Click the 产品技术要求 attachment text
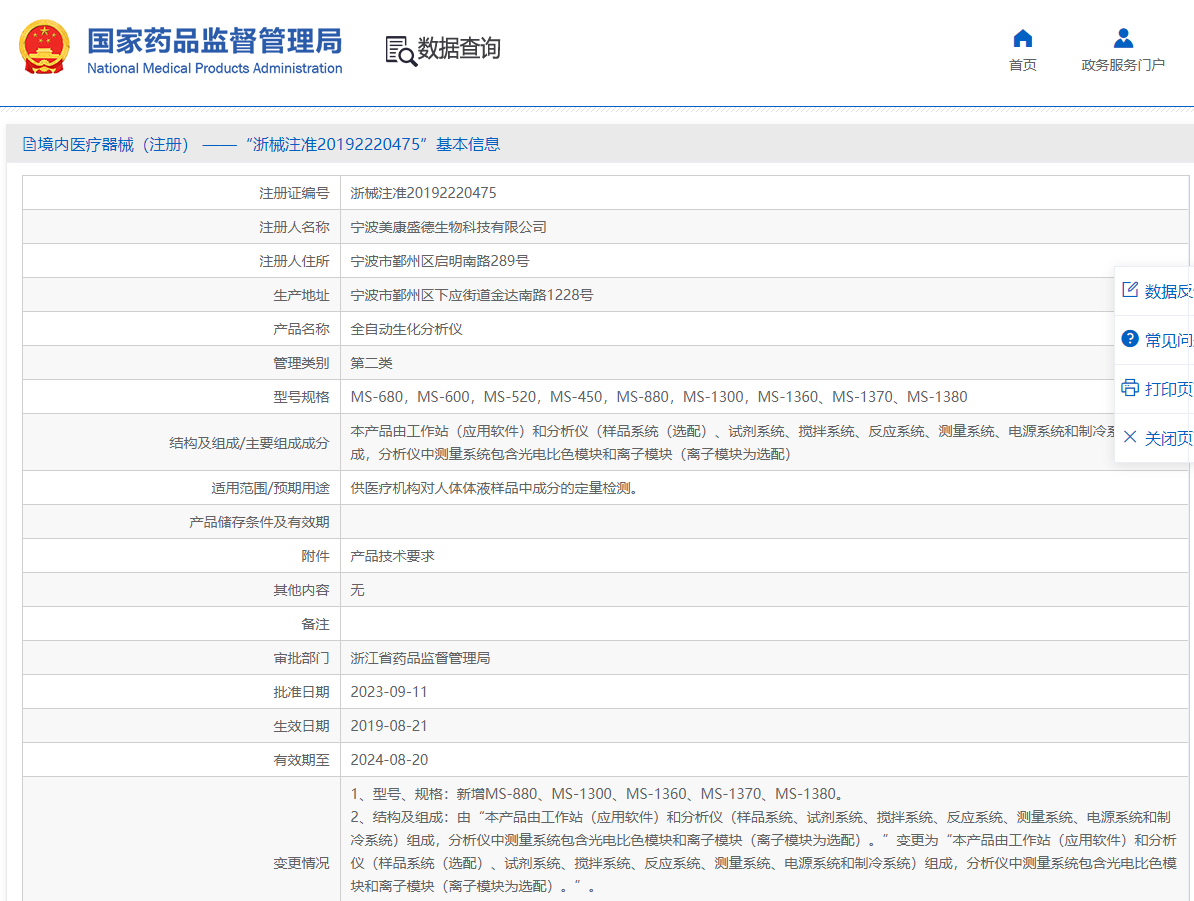Viewport: 1194px width, 901px height. [x=392, y=557]
